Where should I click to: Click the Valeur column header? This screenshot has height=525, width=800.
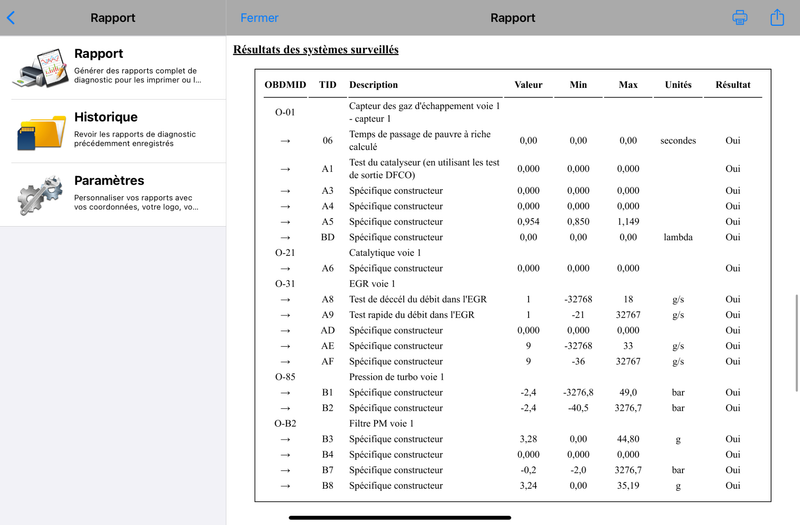(x=528, y=85)
